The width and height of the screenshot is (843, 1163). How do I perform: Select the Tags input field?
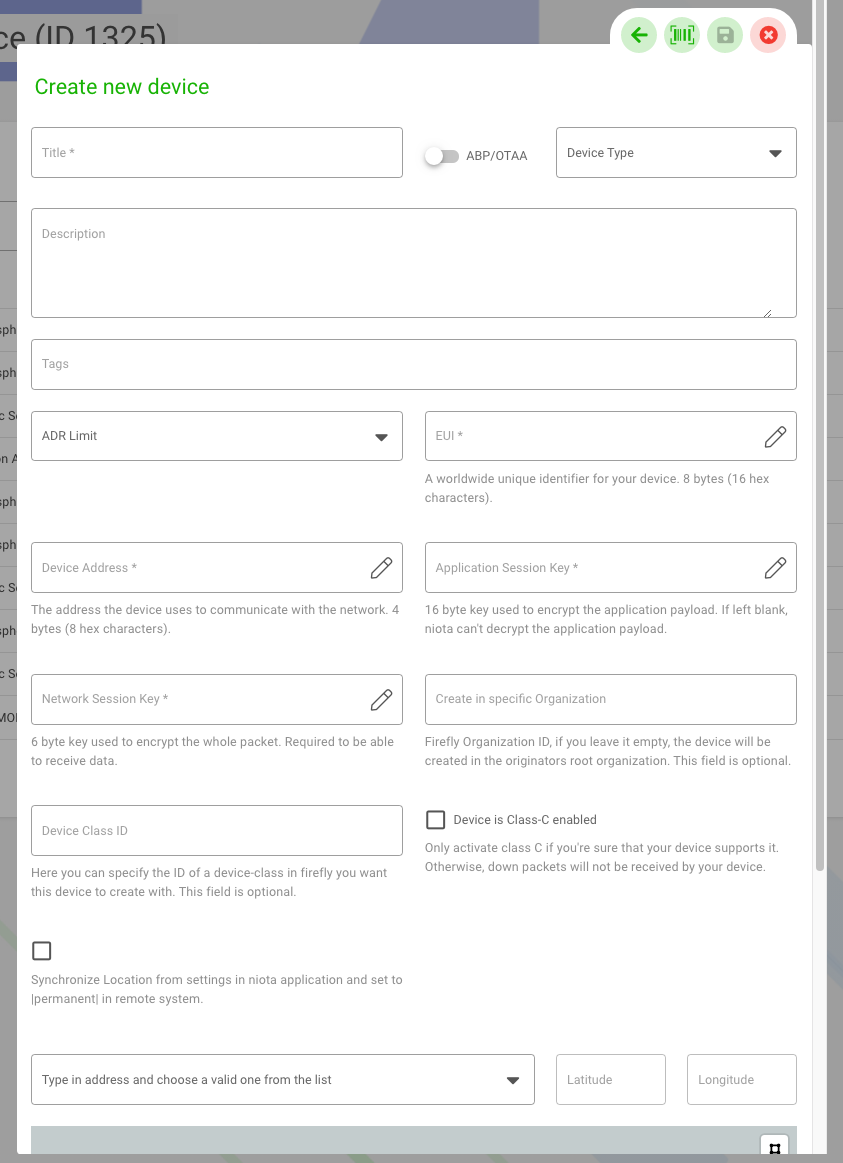[414, 364]
